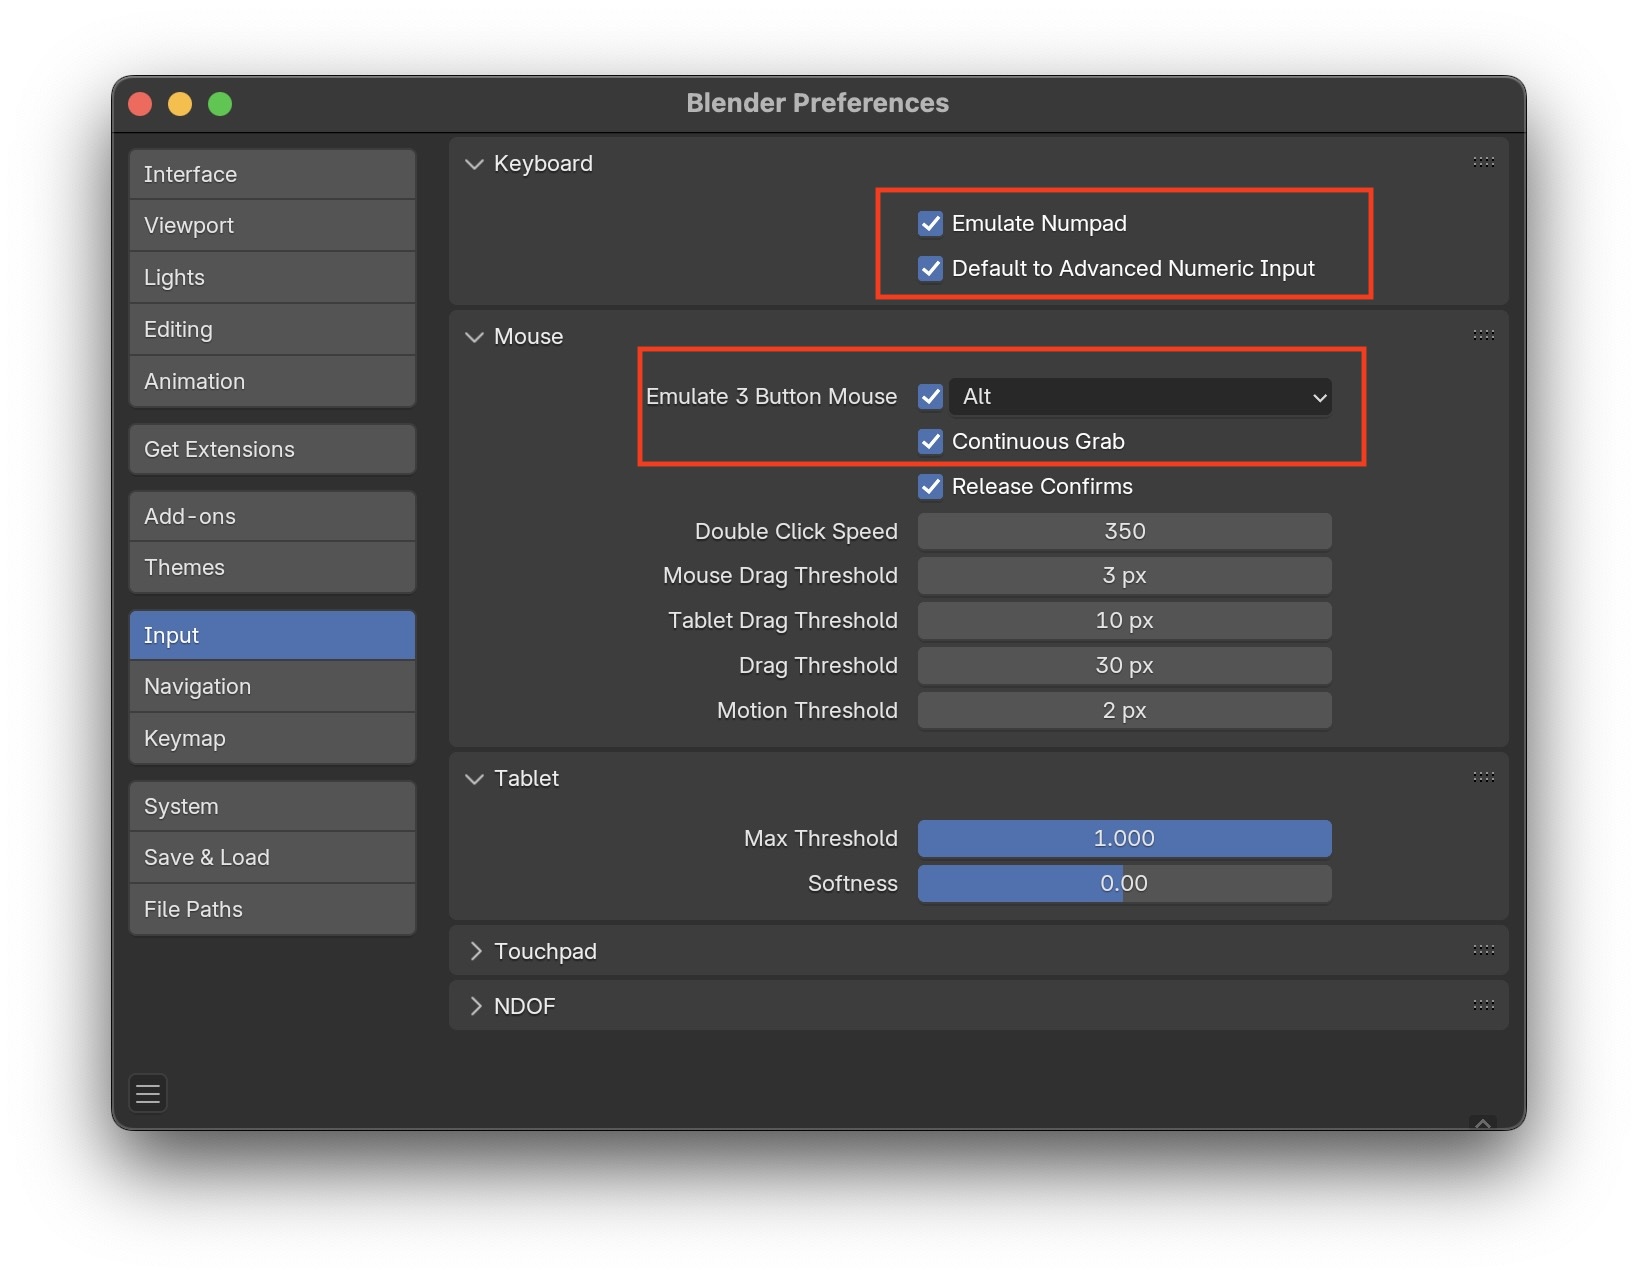Switch to the Themes tab
1638x1278 pixels.
pos(272,567)
